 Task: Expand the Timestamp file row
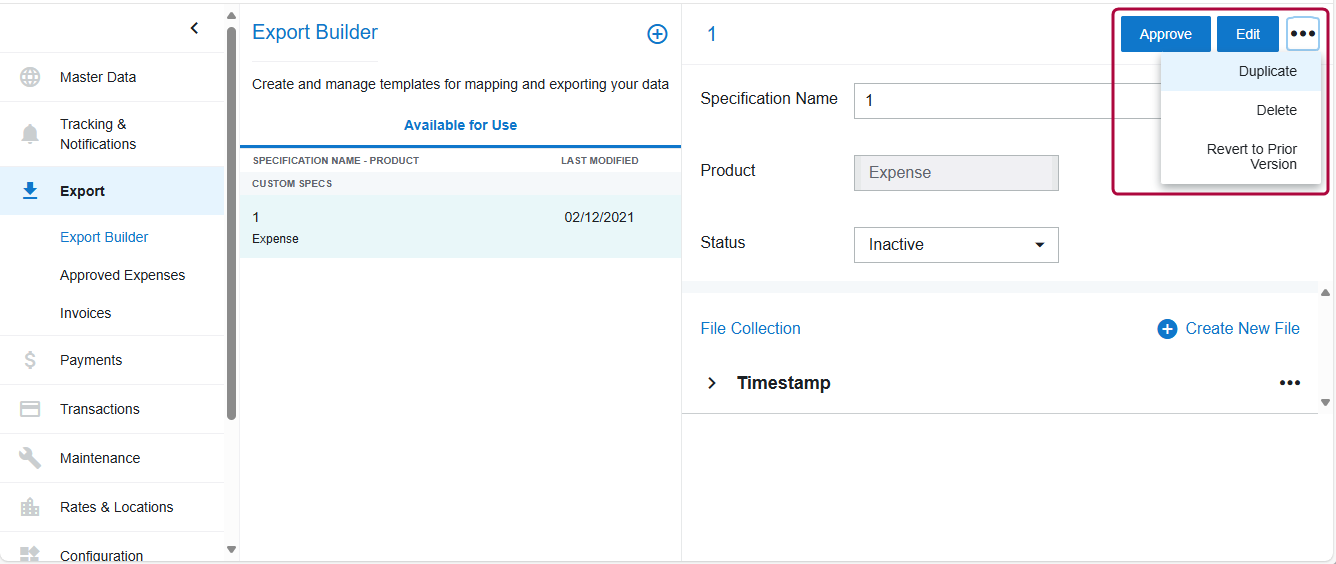tap(712, 383)
